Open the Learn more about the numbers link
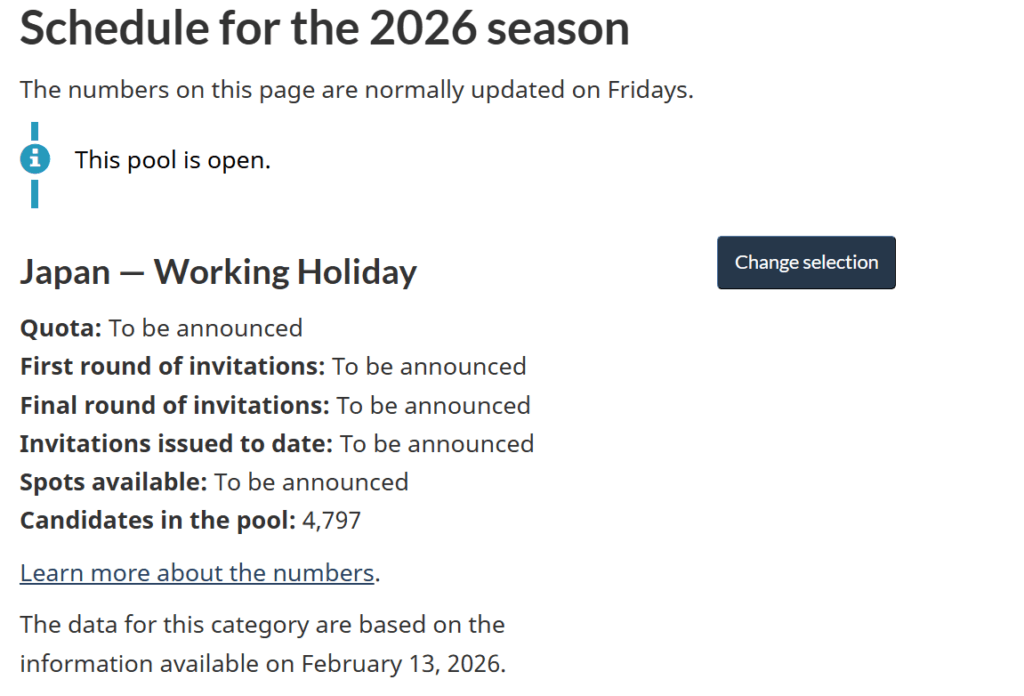Screen dimensions: 1024x696 tap(197, 573)
